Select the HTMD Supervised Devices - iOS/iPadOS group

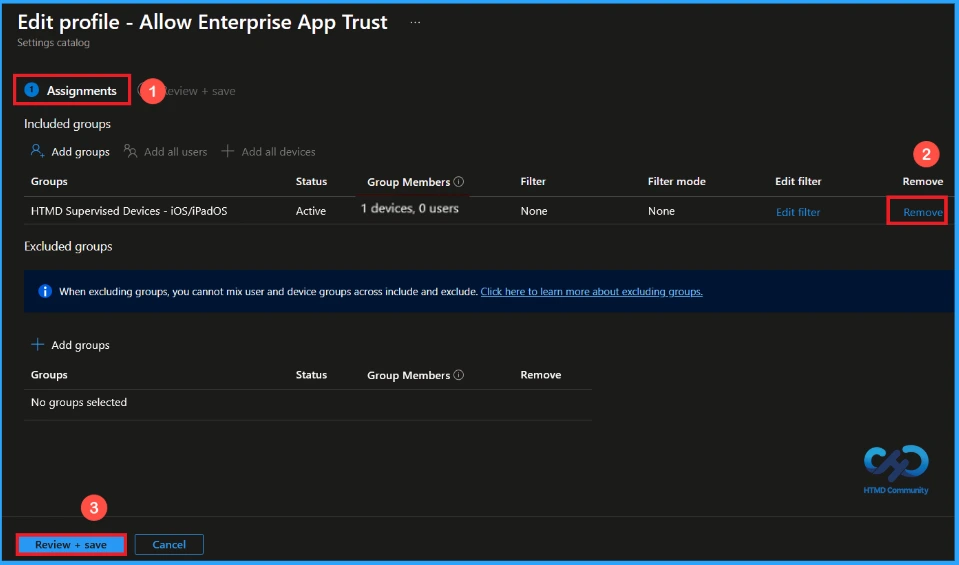(x=129, y=211)
